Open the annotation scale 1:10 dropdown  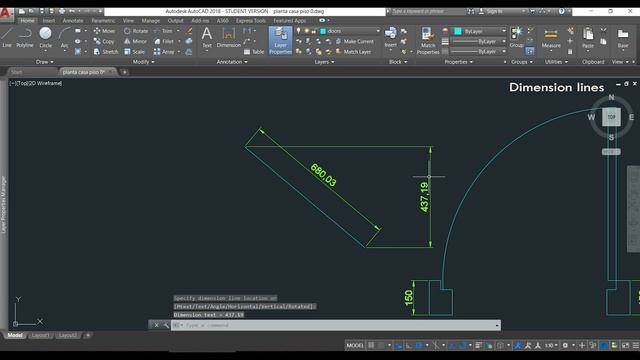pos(551,345)
